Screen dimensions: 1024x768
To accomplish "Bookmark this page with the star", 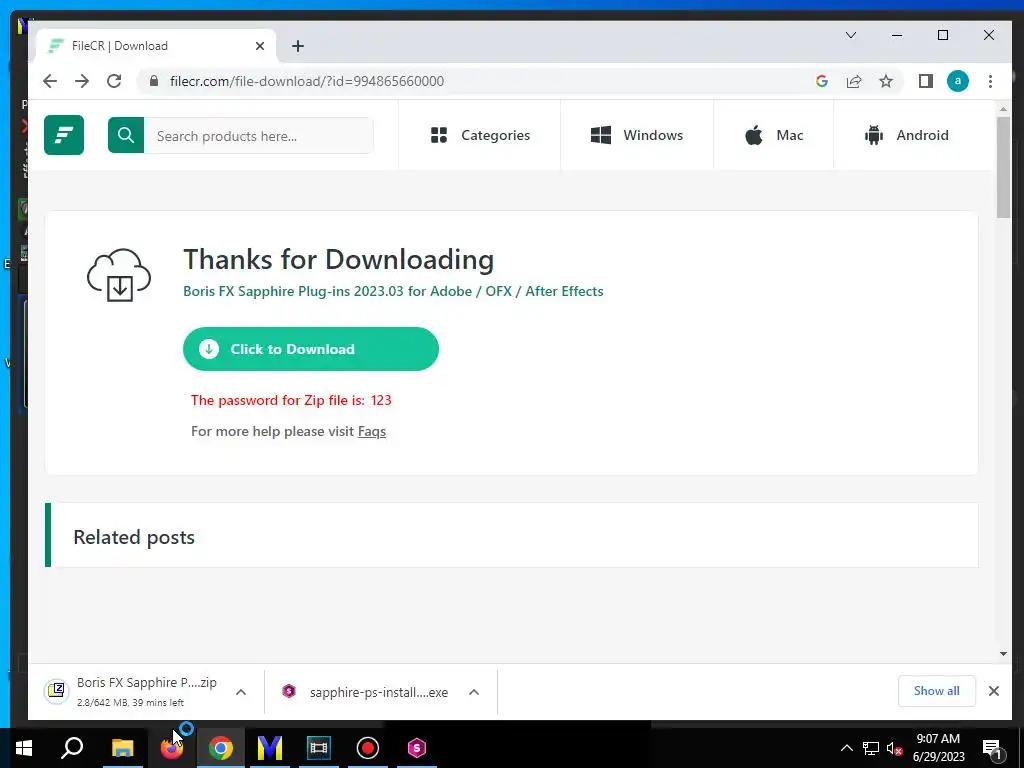I will [x=886, y=81].
